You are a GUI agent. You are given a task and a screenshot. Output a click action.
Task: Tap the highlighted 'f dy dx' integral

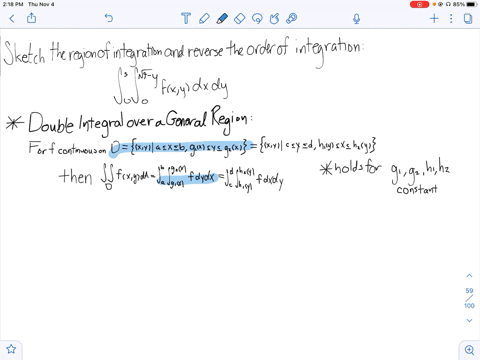187,178
